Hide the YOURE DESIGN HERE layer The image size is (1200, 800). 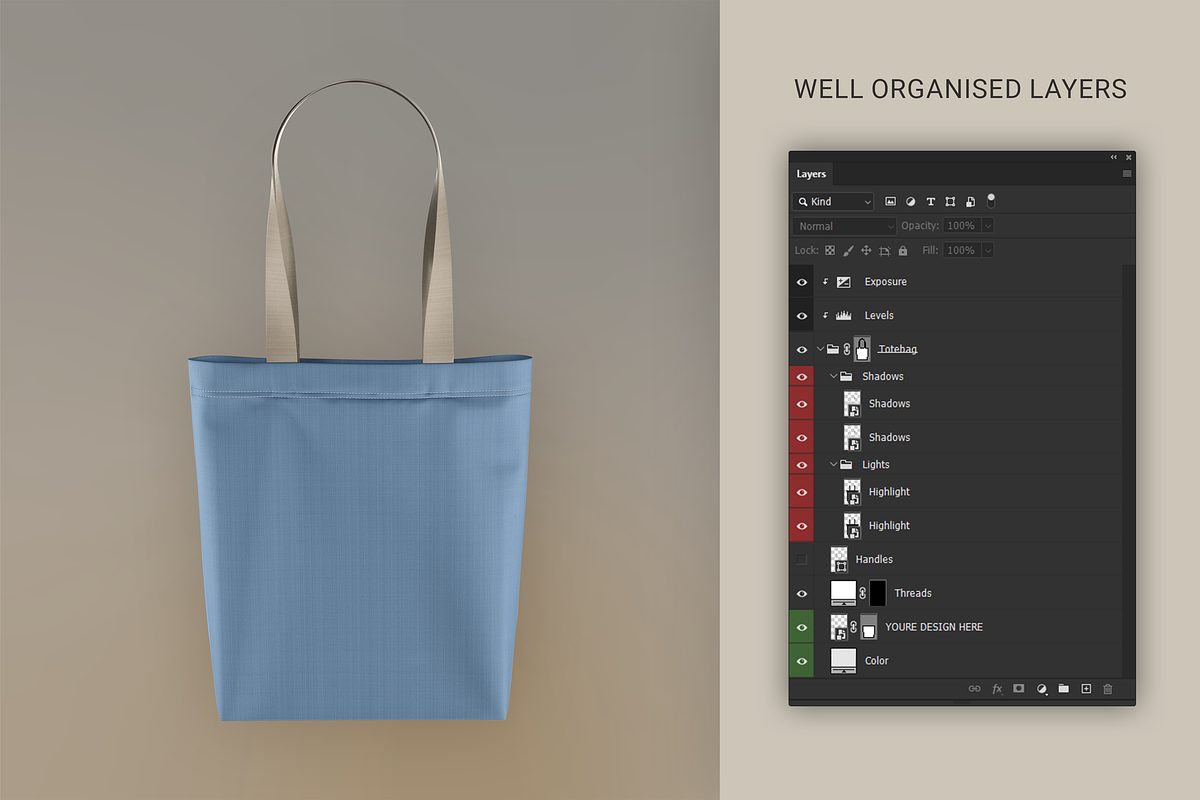(x=801, y=627)
